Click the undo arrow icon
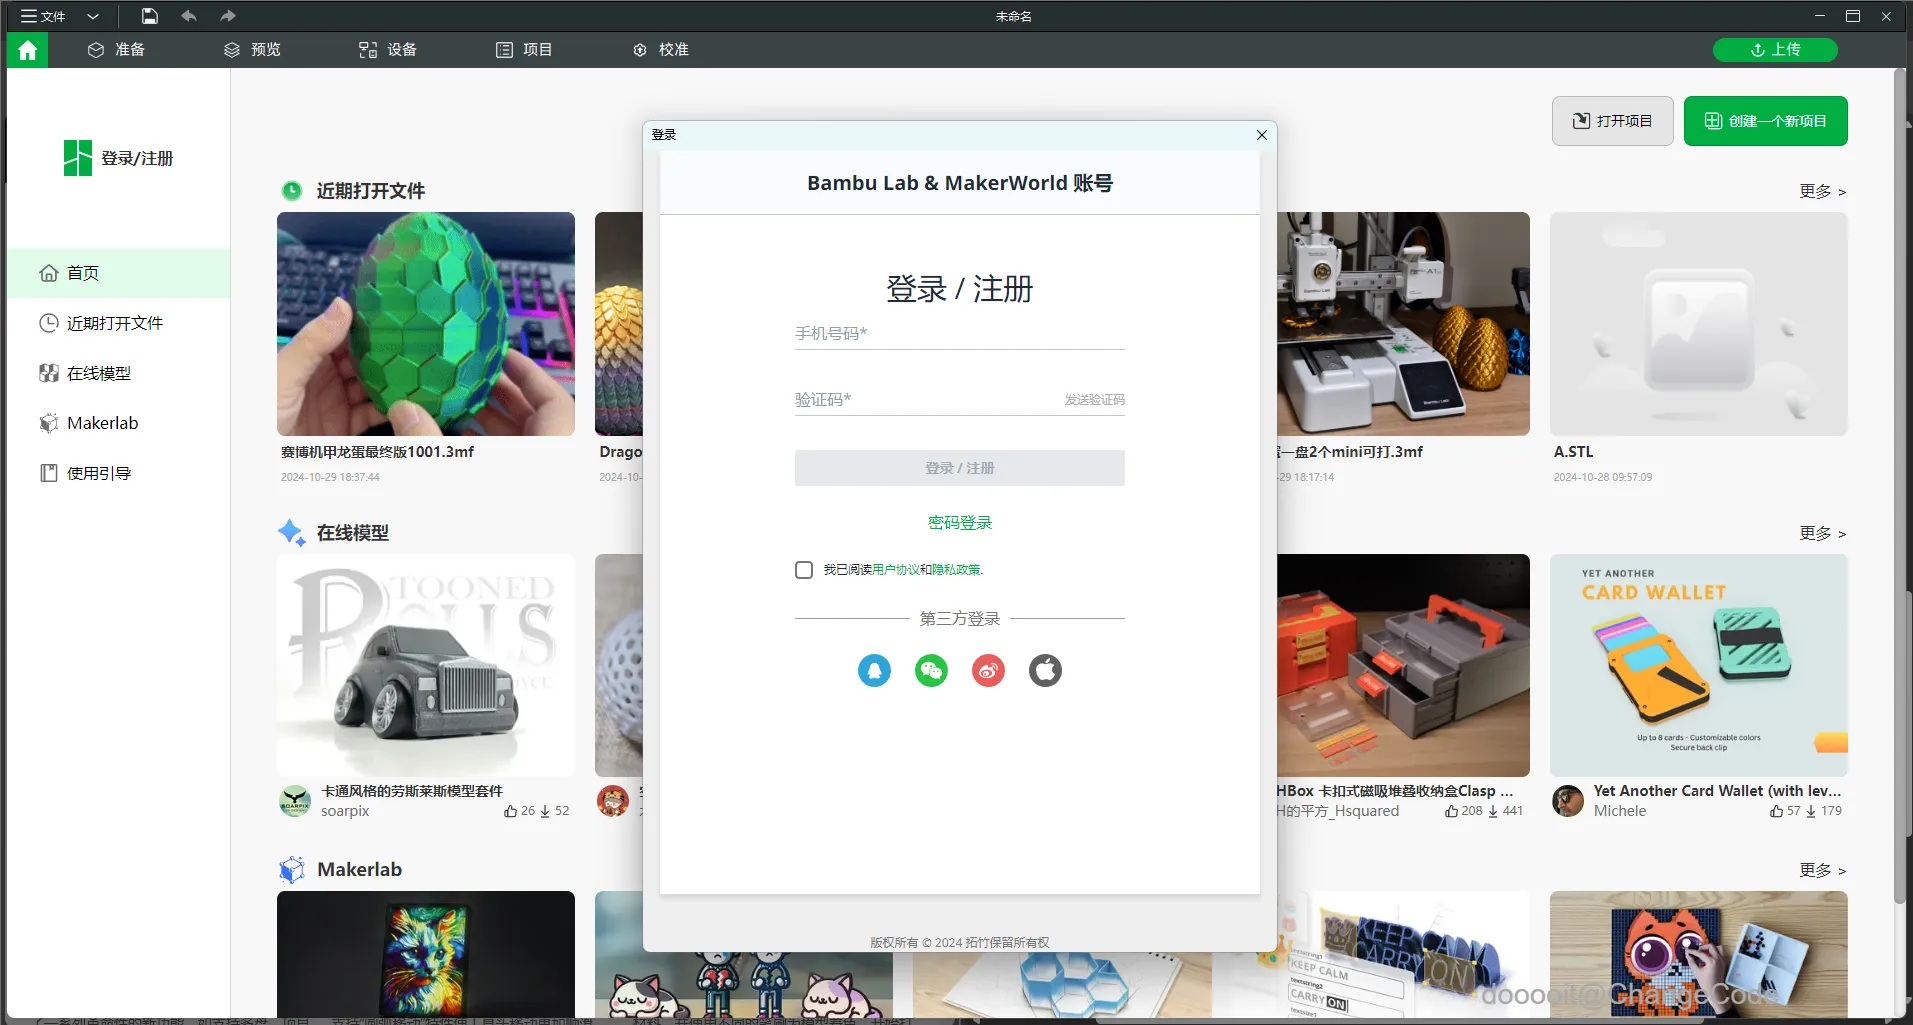1913x1025 pixels. [188, 16]
